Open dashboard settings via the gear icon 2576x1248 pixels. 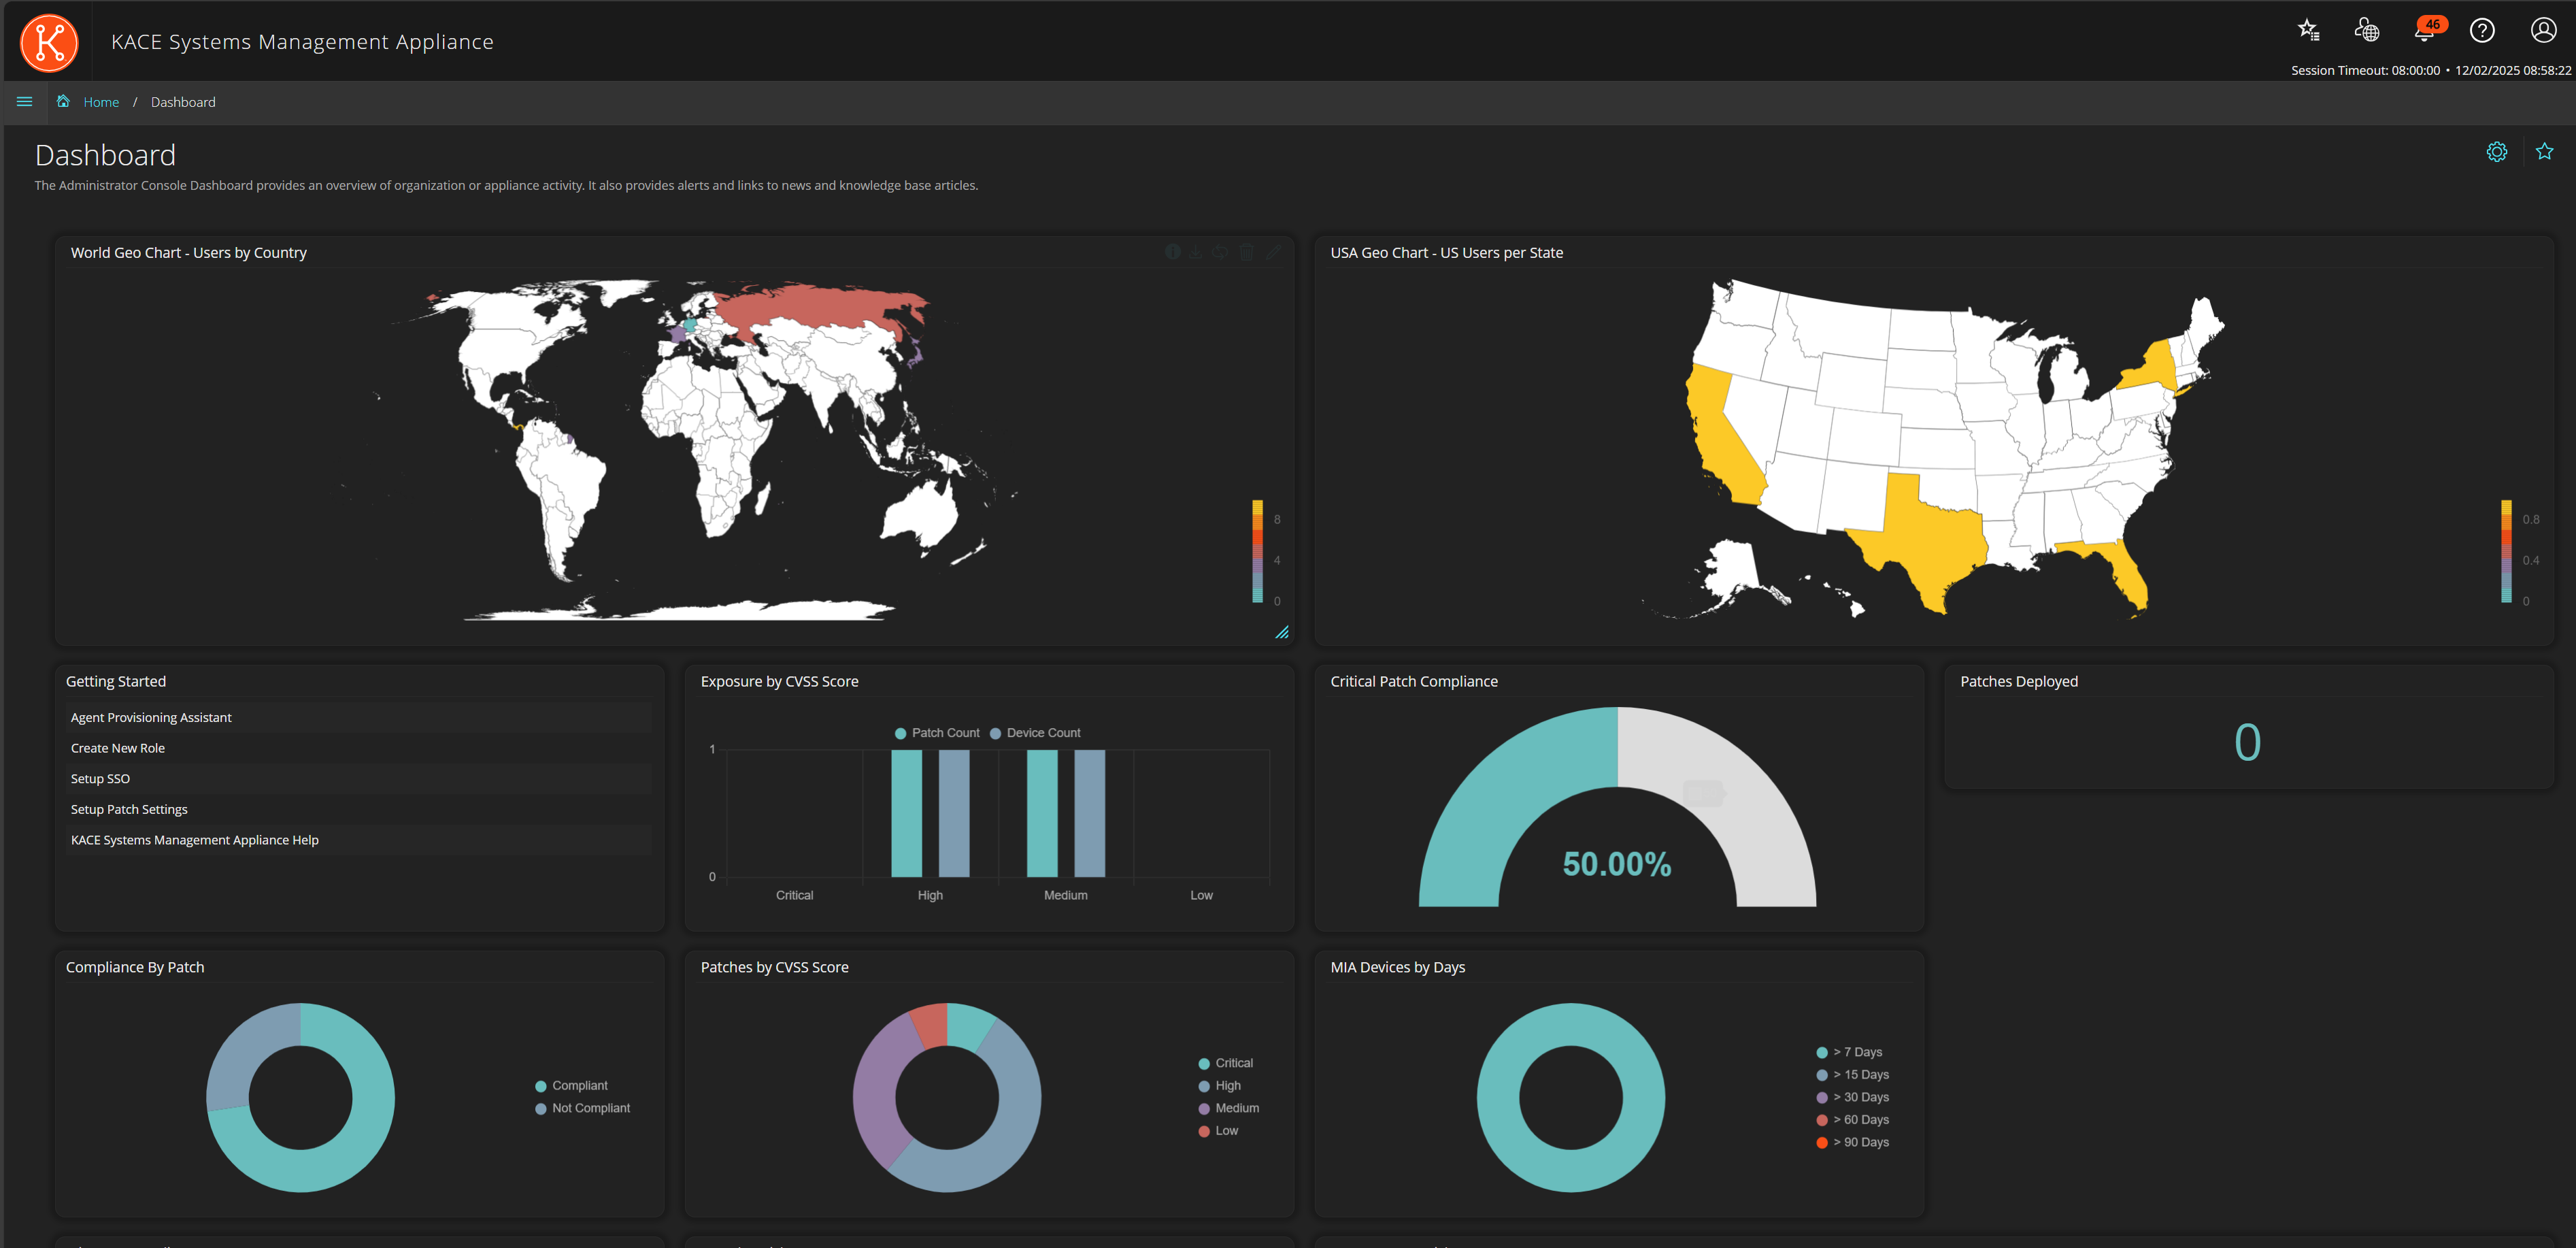[2497, 151]
